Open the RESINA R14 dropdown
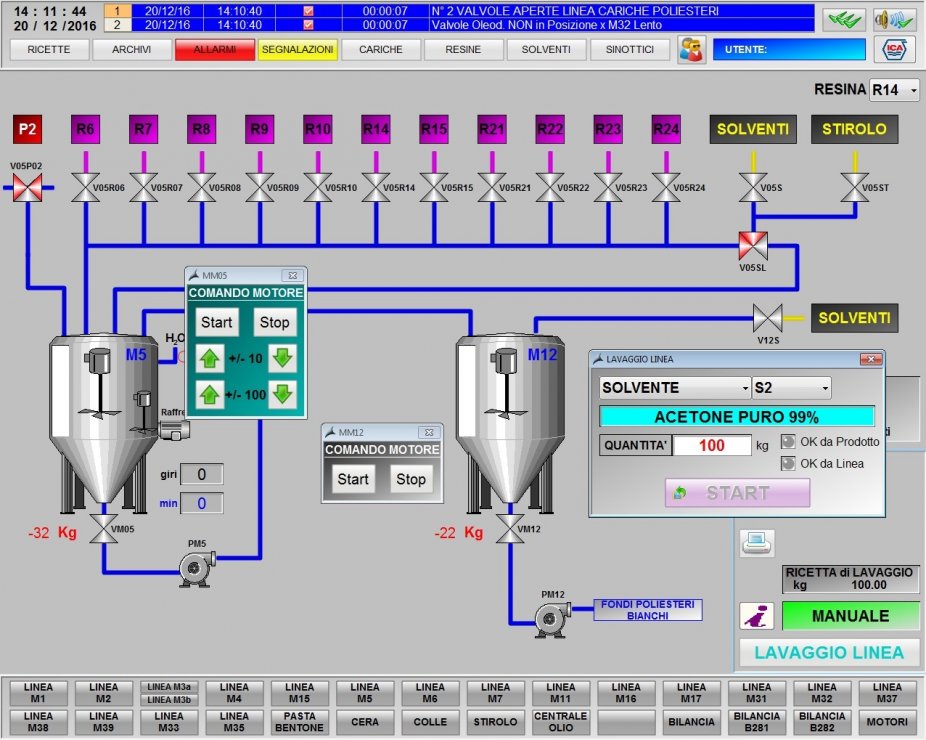 [894, 90]
